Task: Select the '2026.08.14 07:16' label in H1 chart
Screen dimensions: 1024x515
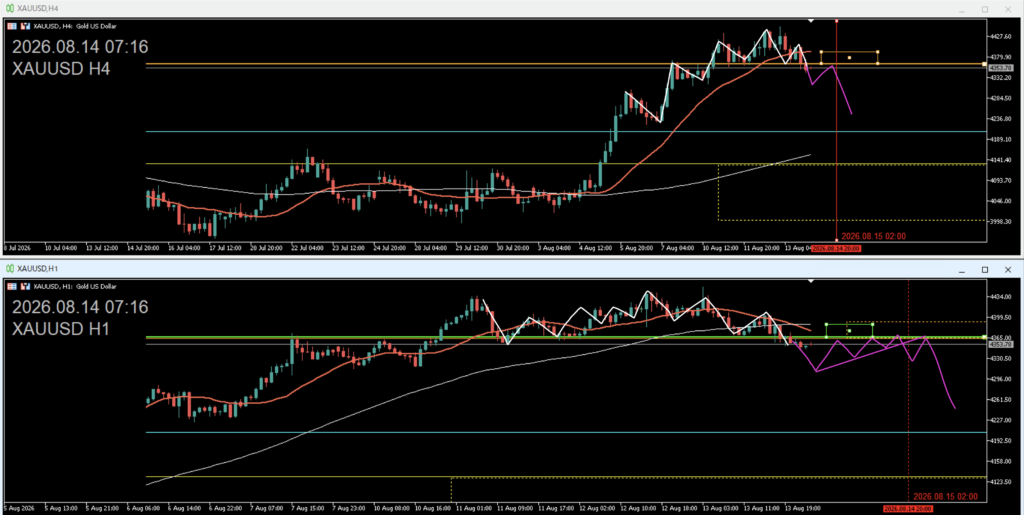Action: (x=80, y=307)
